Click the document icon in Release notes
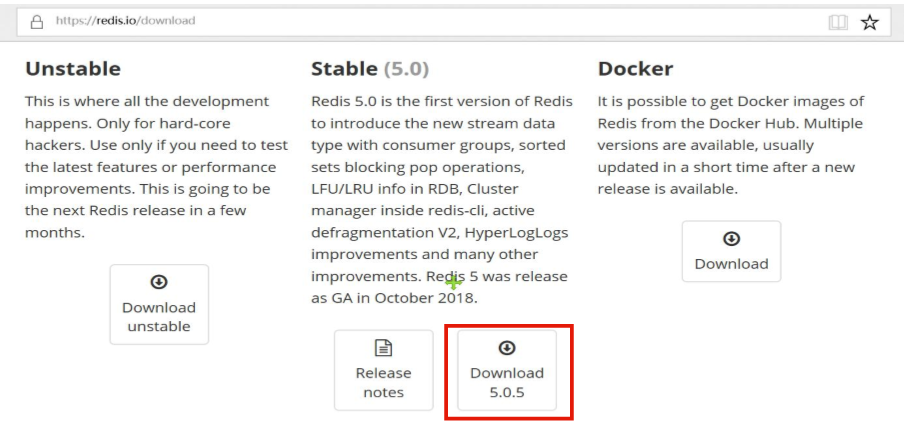Image resolution: width=904 pixels, height=434 pixels. tap(383, 348)
